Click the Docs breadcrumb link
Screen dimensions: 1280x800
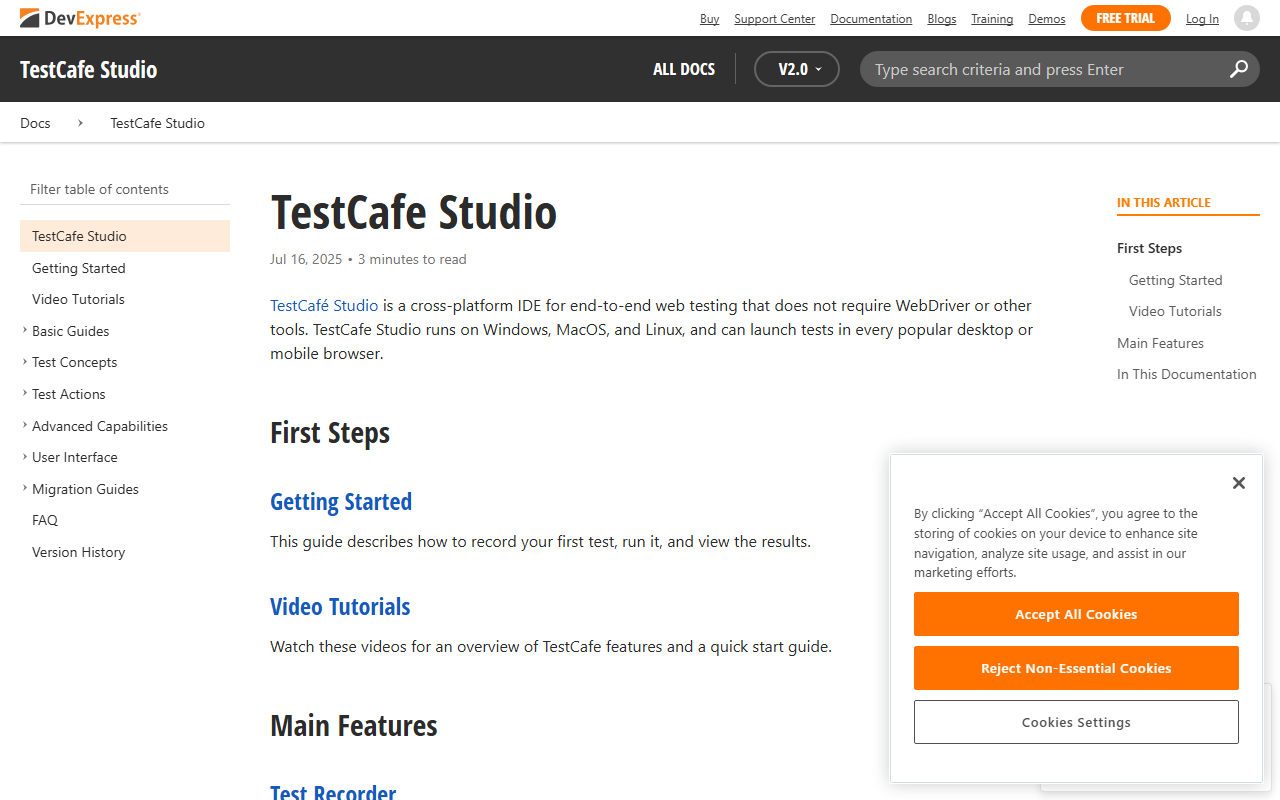click(x=35, y=123)
